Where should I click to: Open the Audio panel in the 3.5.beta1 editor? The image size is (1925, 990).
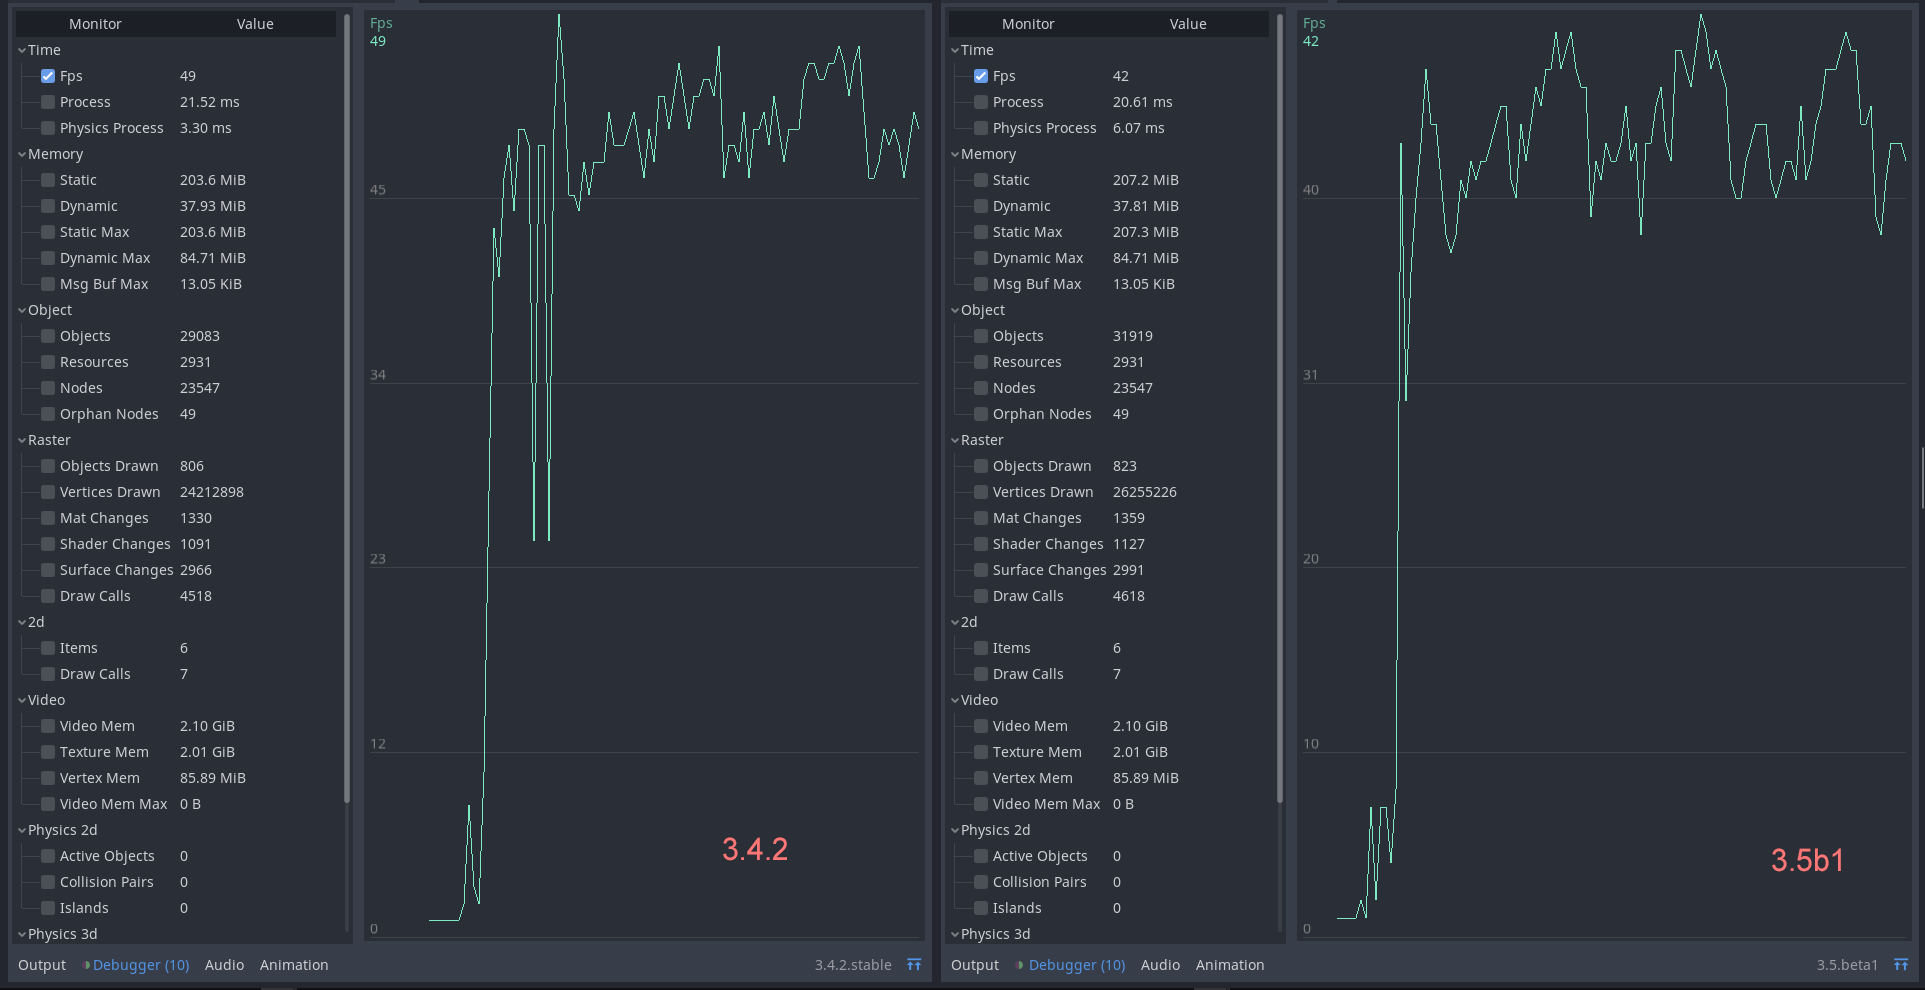pyautogui.click(x=1160, y=964)
